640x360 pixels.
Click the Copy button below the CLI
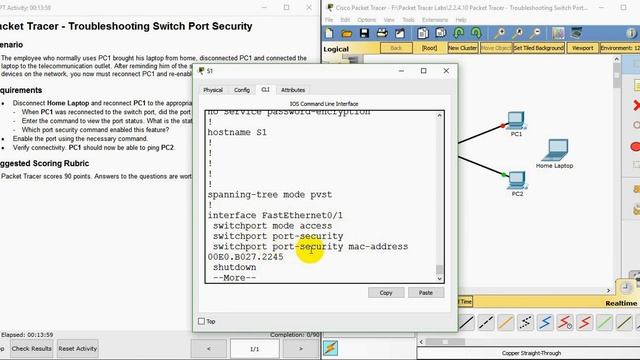pos(386,293)
